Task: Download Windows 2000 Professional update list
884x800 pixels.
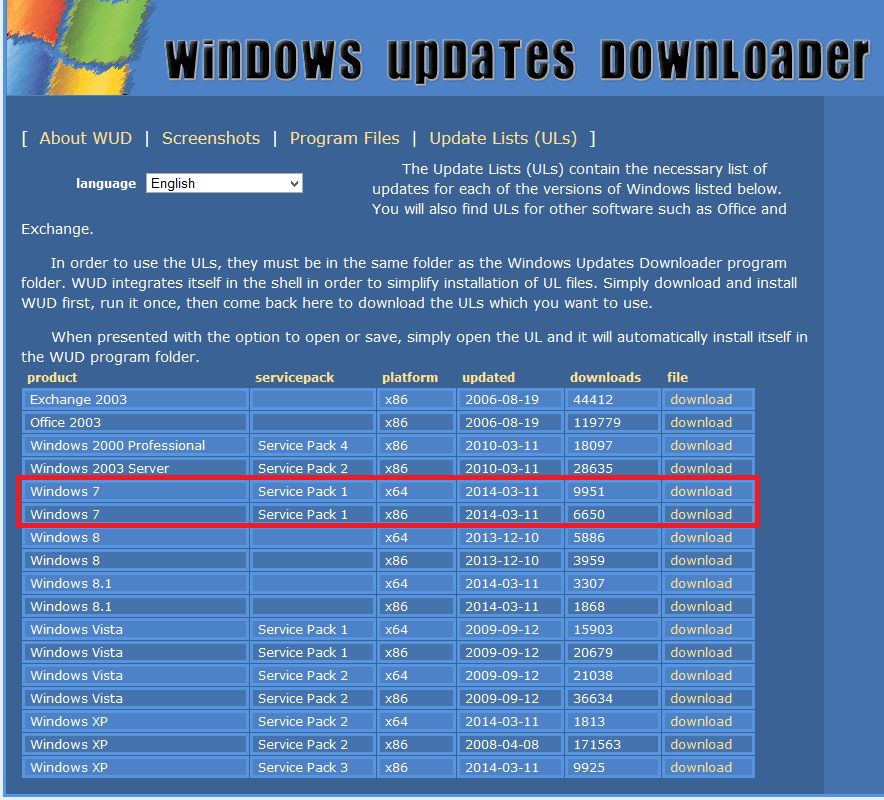Action: tap(701, 445)
